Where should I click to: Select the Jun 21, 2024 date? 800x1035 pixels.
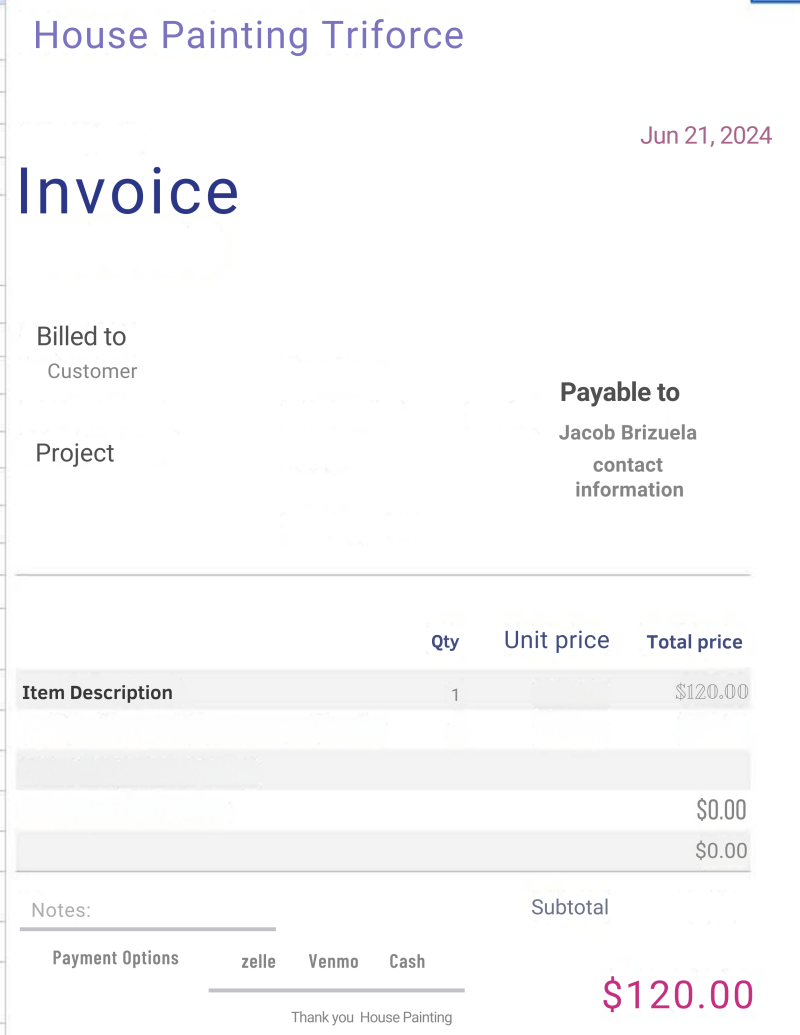(x=706, y=135)
